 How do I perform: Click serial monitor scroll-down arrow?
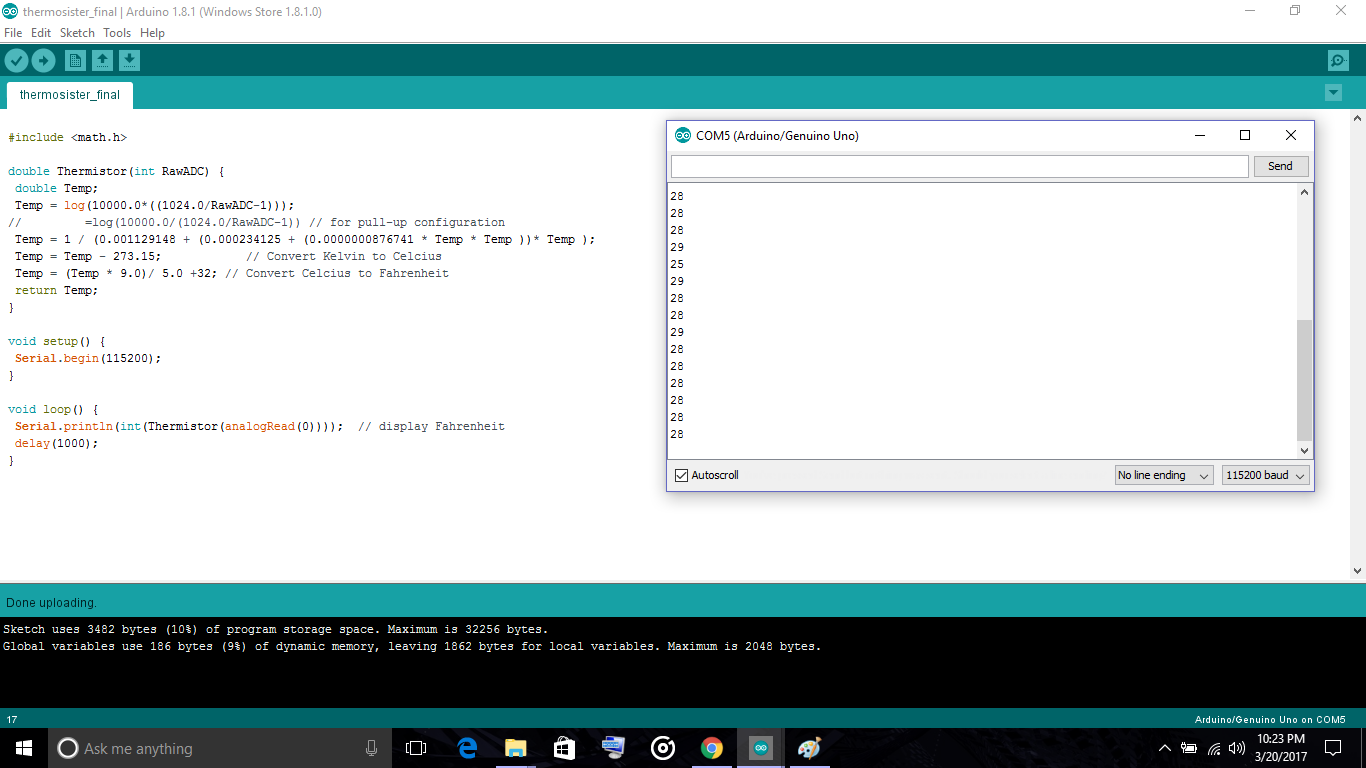click(x=1304, y=451)
